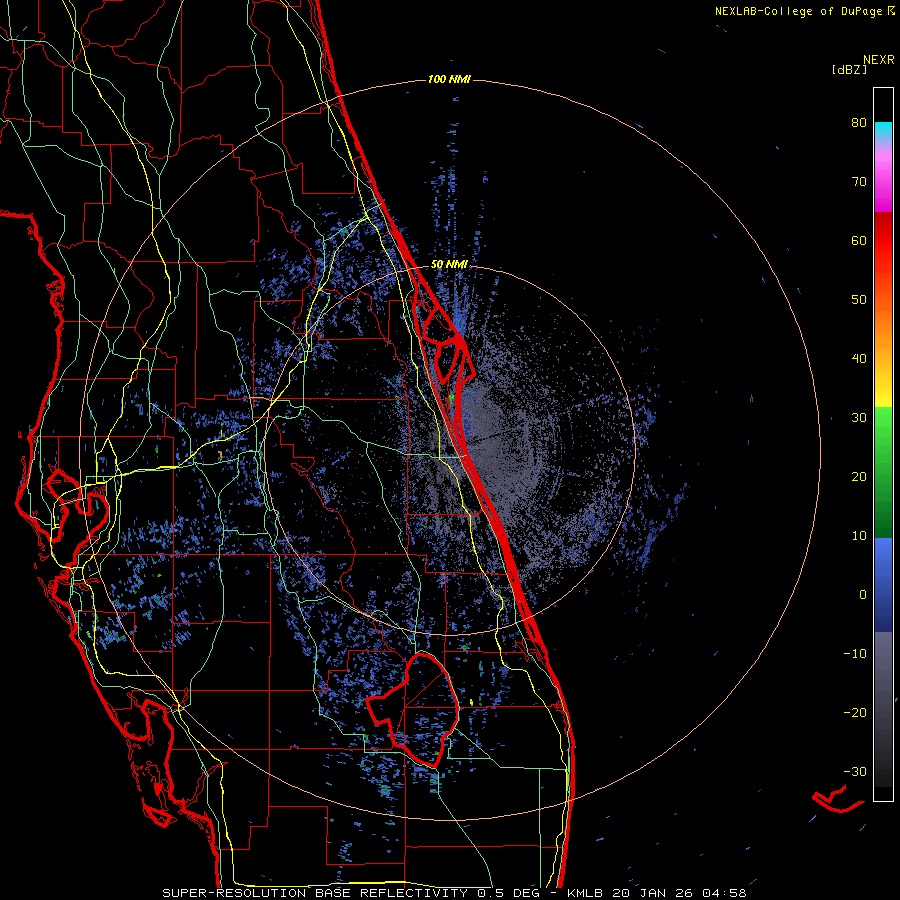Click the 100 NMI range ring label
The height and width of the screenshot is (900, 900).
449,79
